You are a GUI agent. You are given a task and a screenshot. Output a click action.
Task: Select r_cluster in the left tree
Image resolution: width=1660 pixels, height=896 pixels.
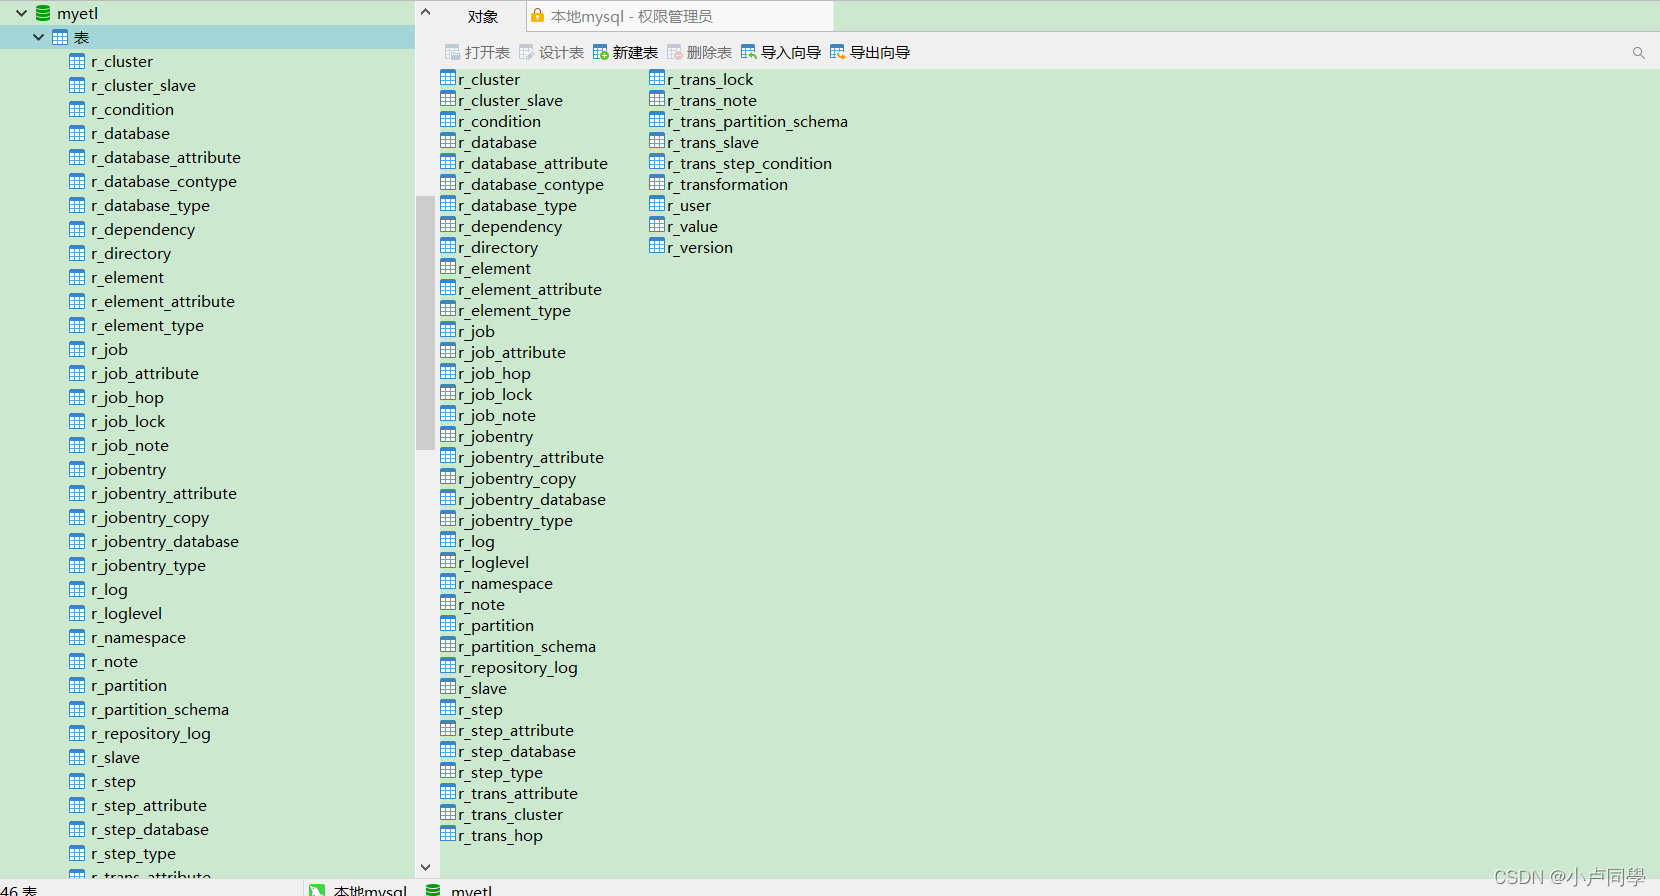point(122,61)
